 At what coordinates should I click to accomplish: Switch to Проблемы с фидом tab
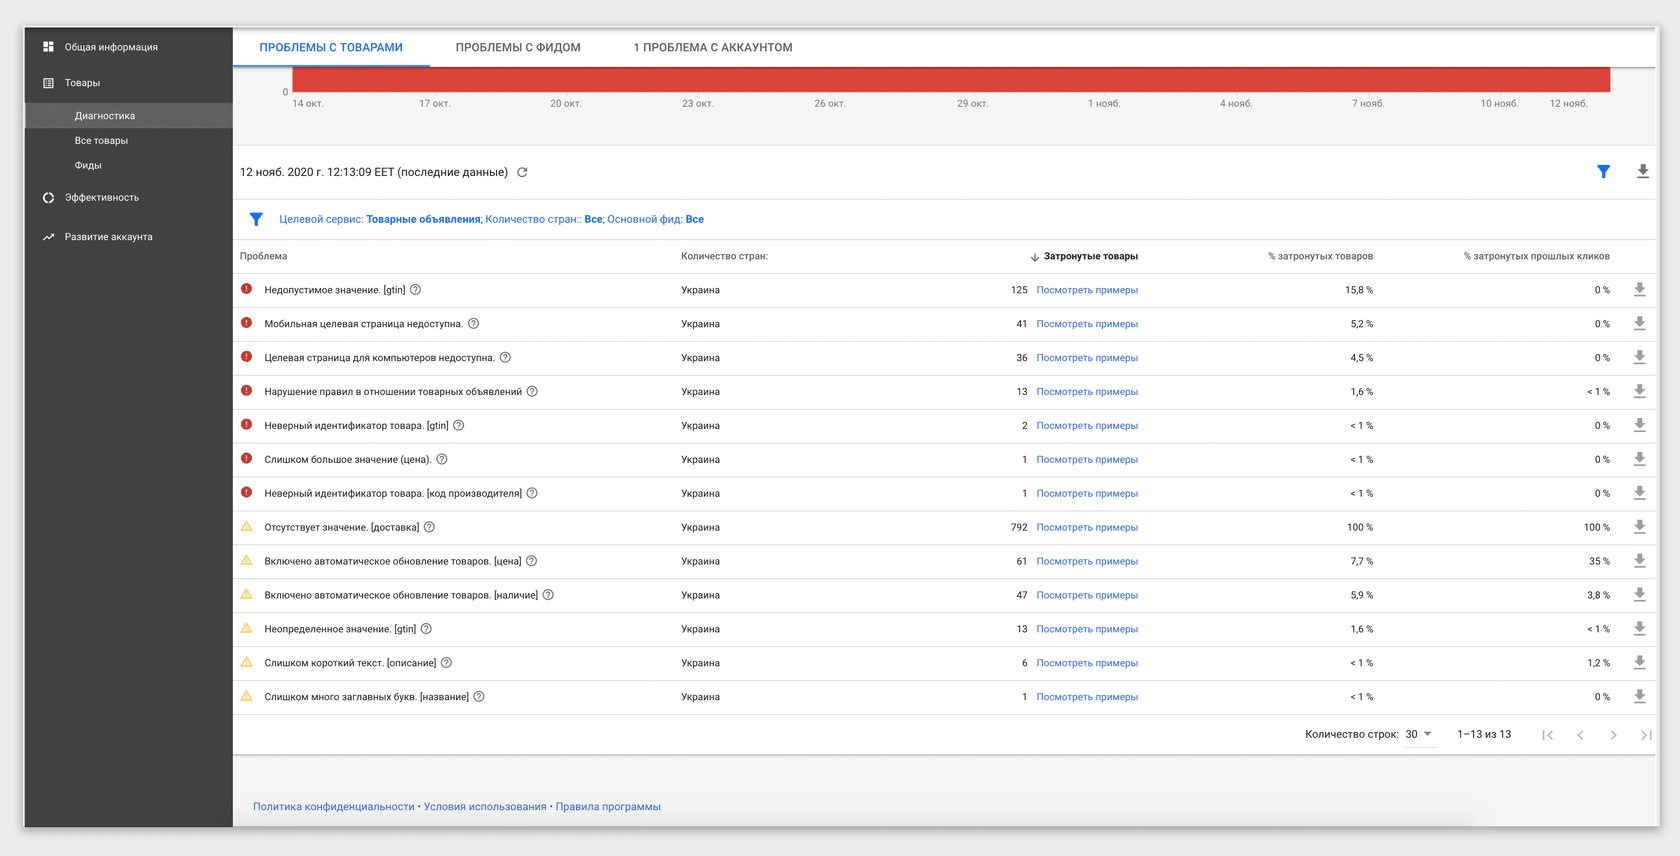click(x=518, y=47)
